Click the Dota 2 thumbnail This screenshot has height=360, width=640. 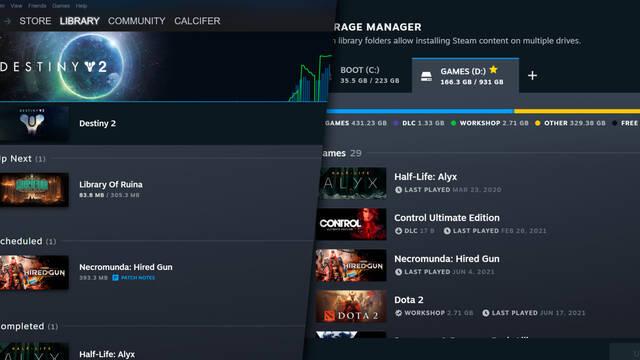(x=351, y=307)
